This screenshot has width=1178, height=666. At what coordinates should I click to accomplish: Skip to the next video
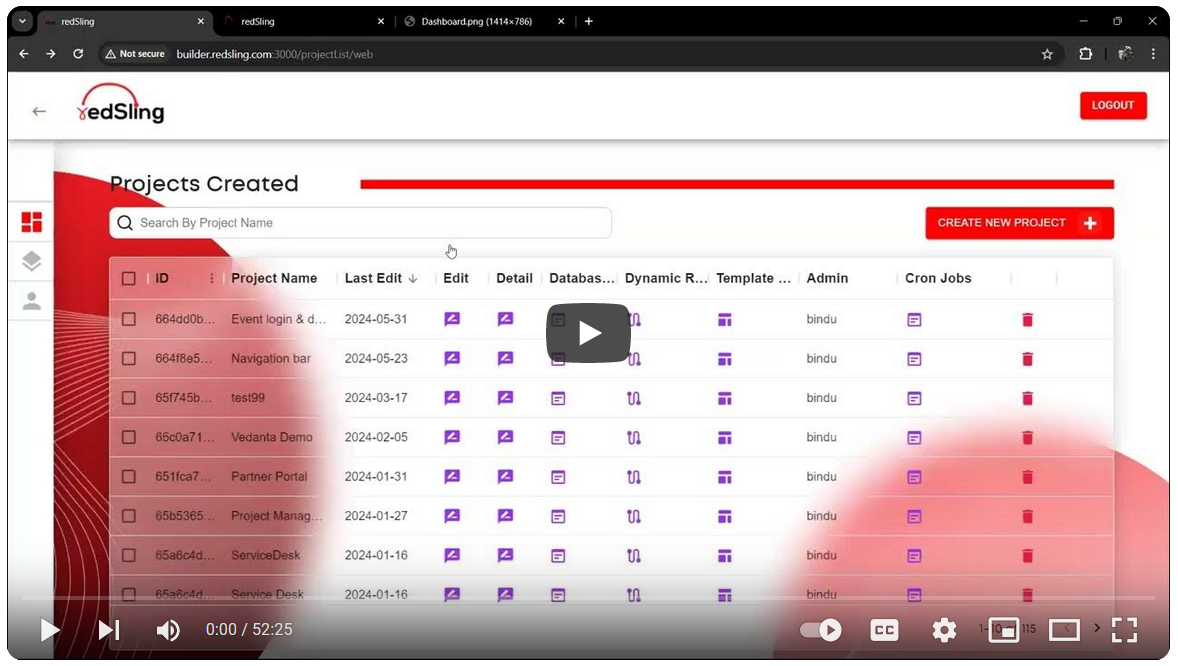click(x=109, y=630)
